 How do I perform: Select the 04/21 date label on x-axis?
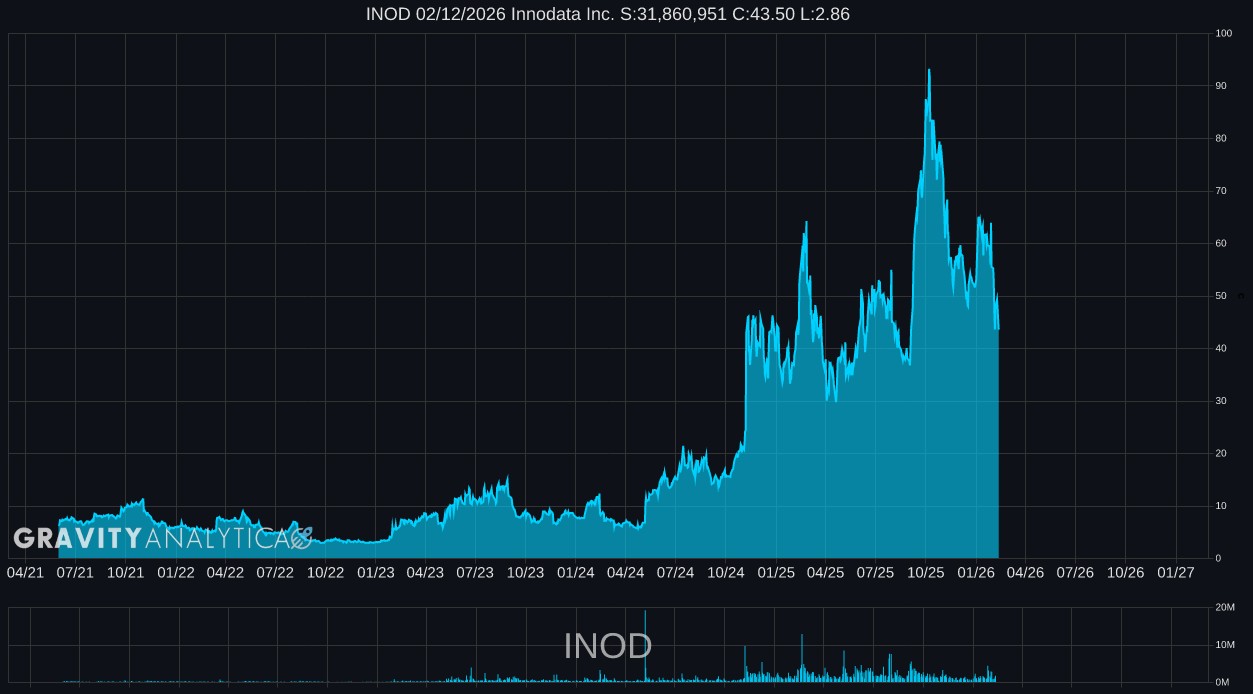coord(25,573)
